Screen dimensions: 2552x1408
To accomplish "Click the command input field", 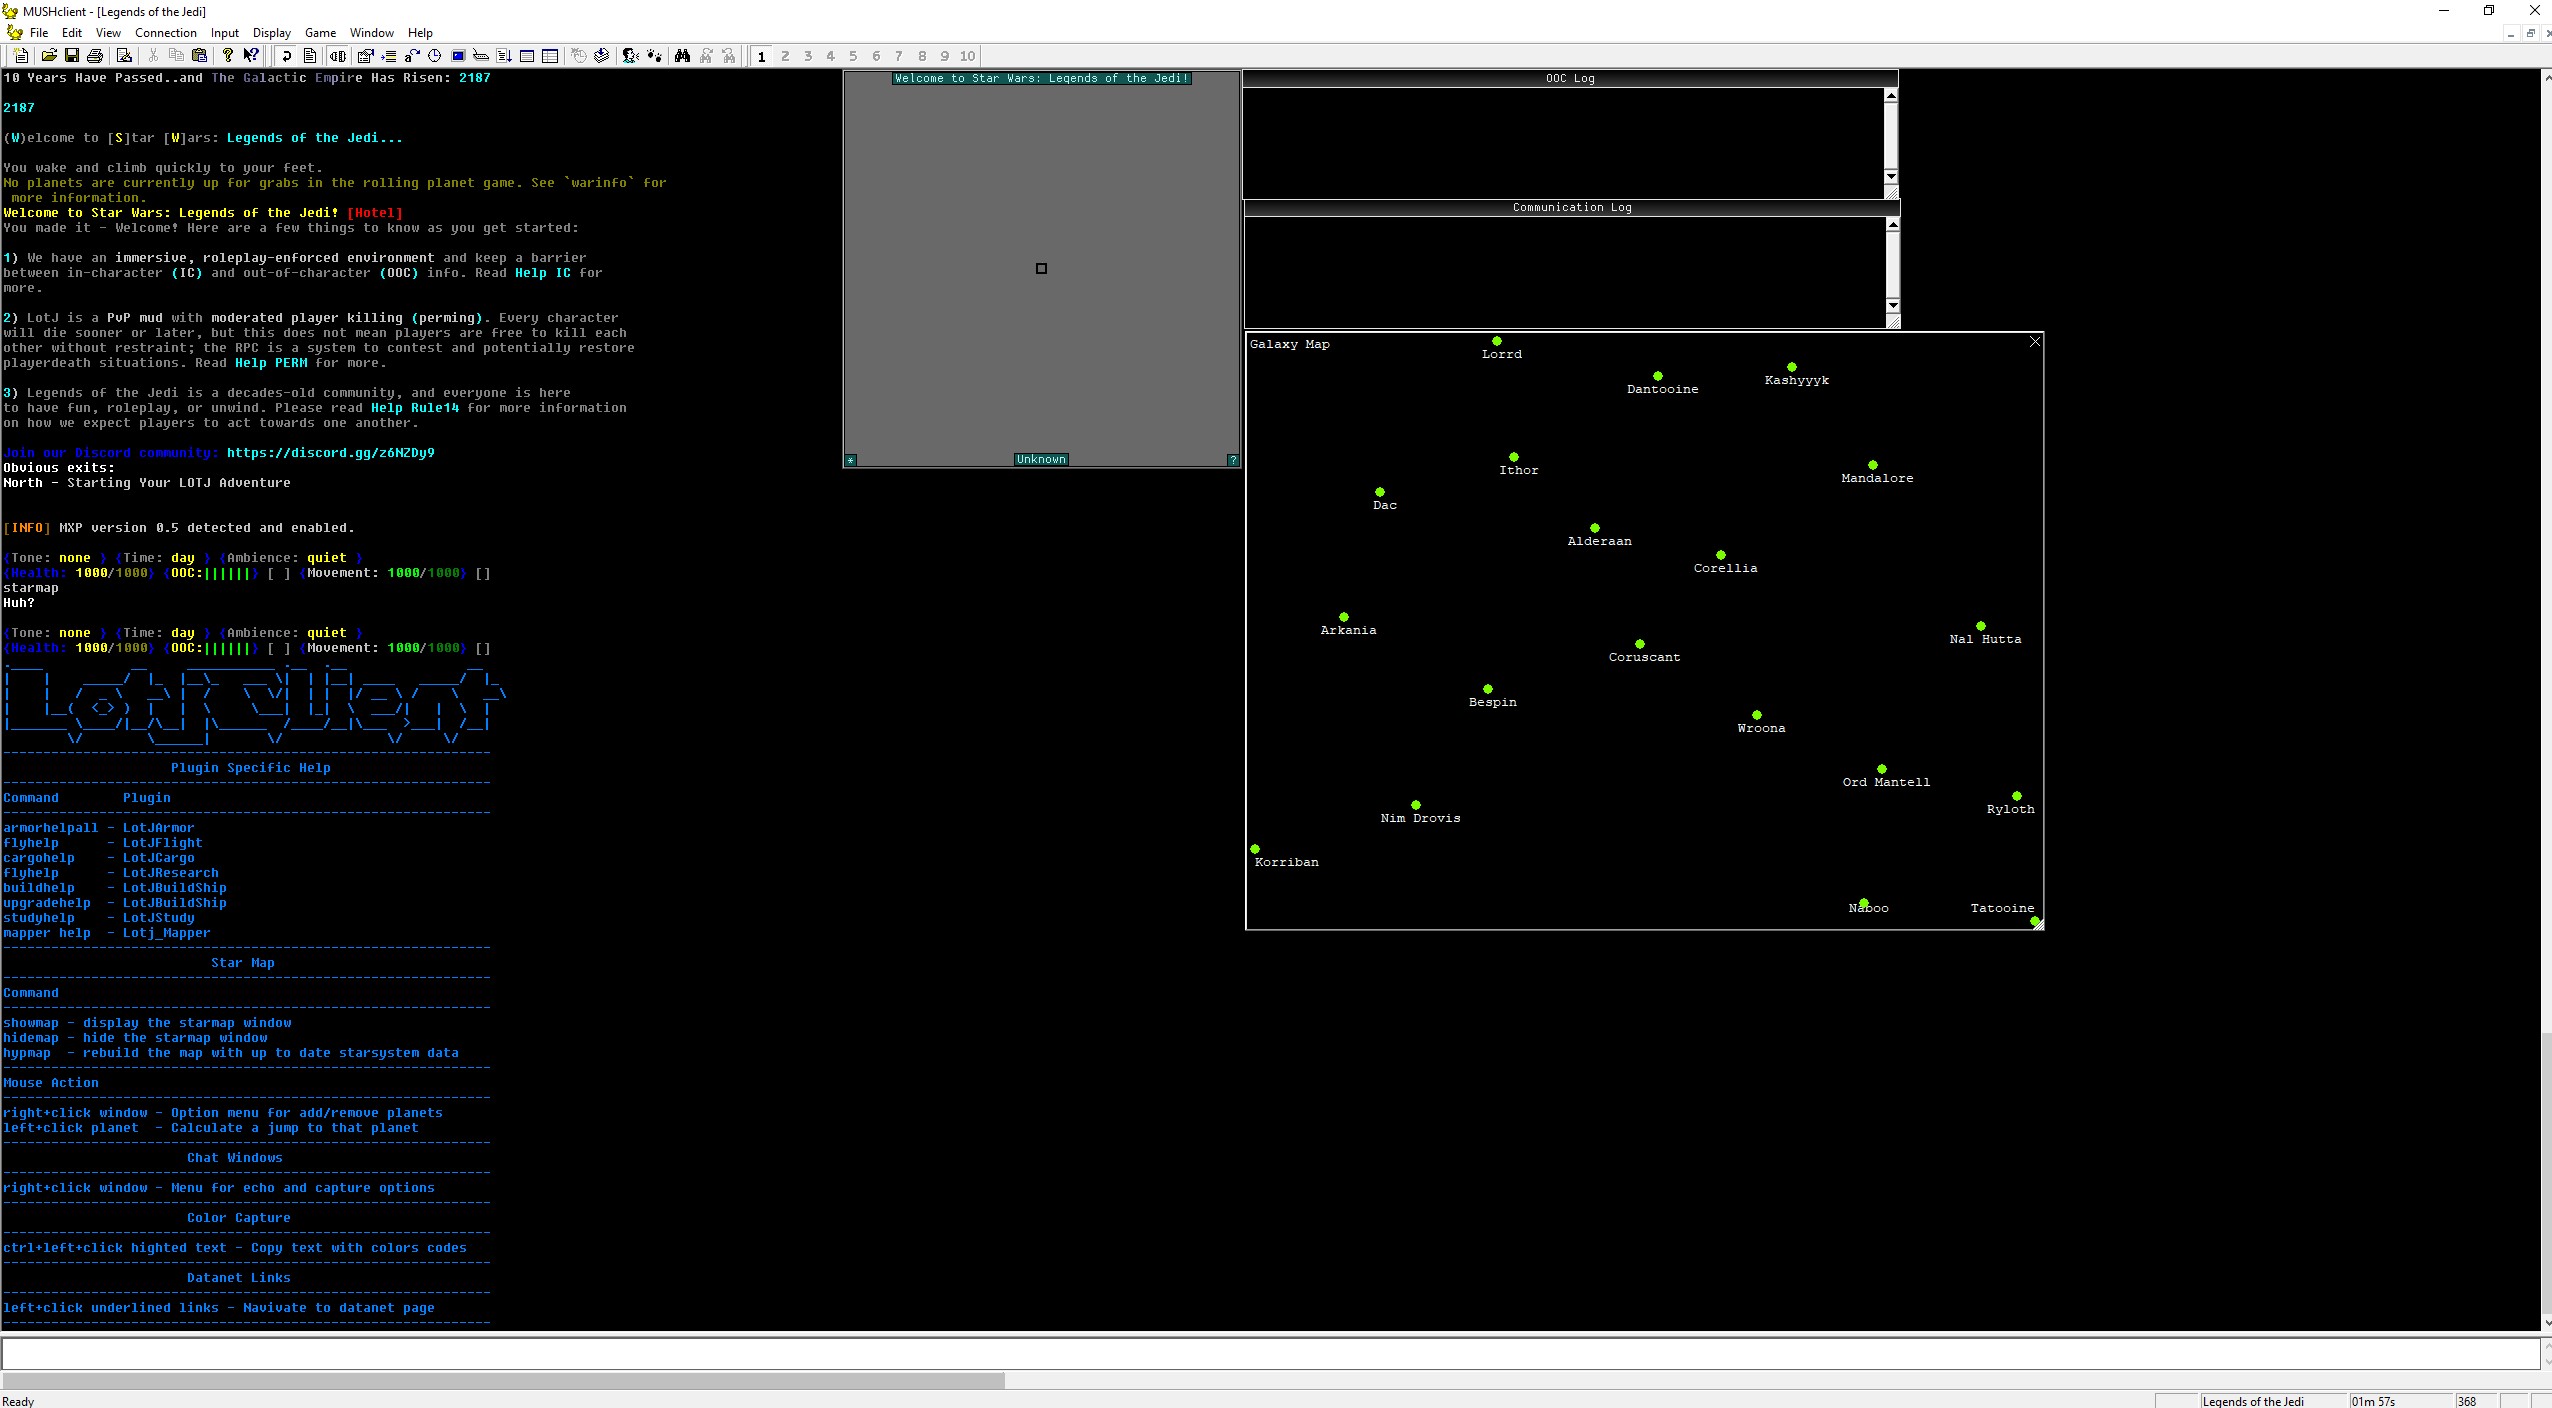I will click(x=1270, y=1353).
